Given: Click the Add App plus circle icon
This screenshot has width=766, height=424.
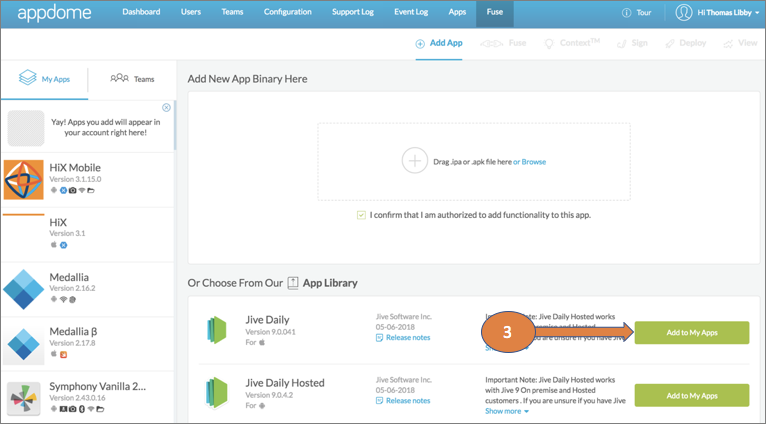Looking at the screenshot, I should pos(420,44).
